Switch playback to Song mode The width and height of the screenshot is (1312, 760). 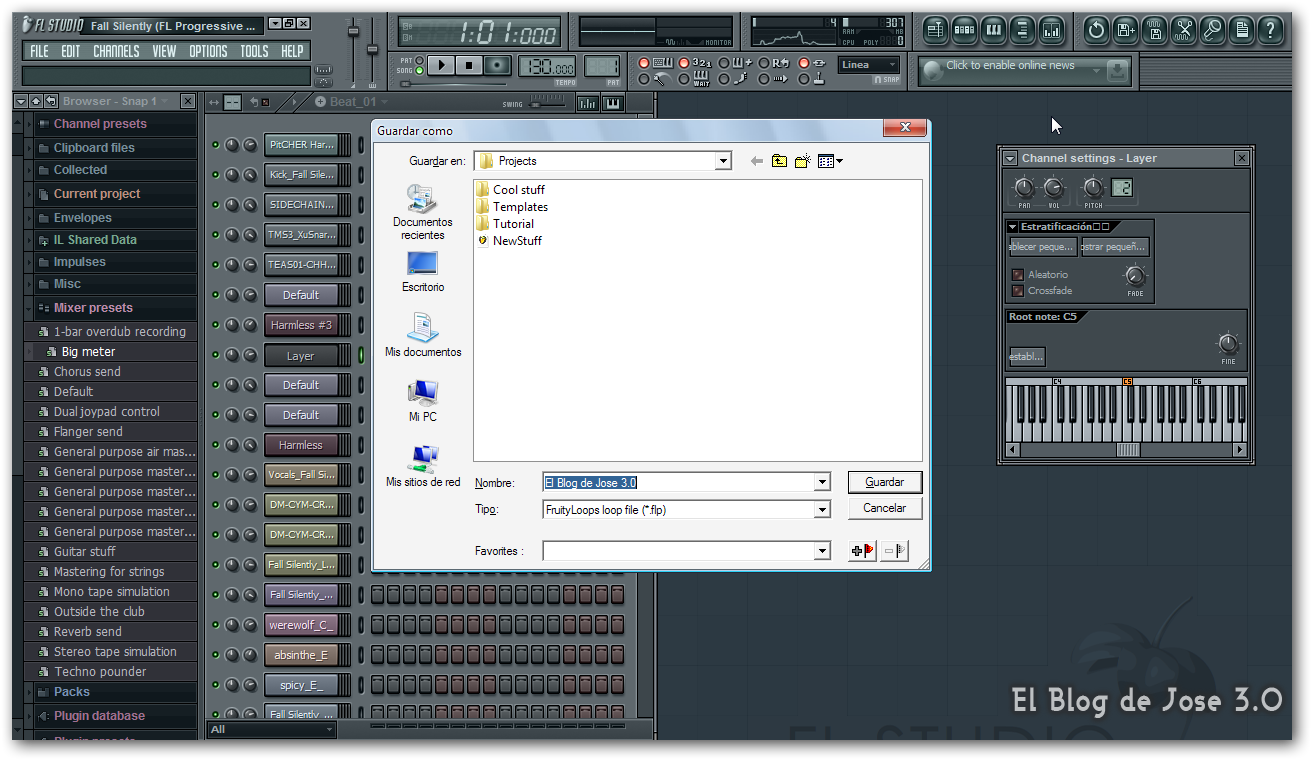(x=420, y=70)
